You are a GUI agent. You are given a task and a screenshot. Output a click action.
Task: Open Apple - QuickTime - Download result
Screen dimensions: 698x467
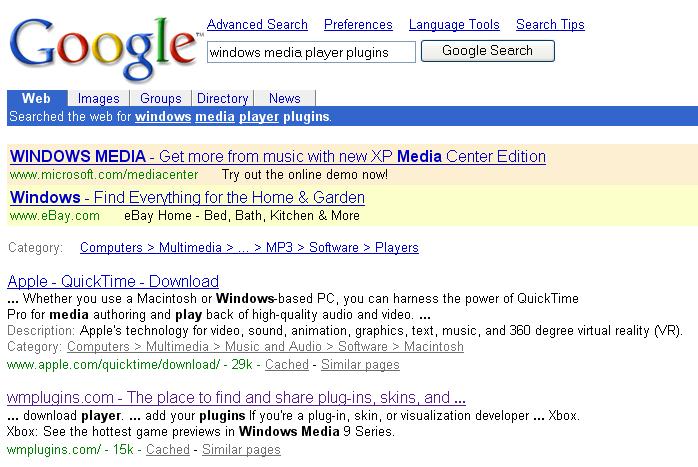[113, 281]
